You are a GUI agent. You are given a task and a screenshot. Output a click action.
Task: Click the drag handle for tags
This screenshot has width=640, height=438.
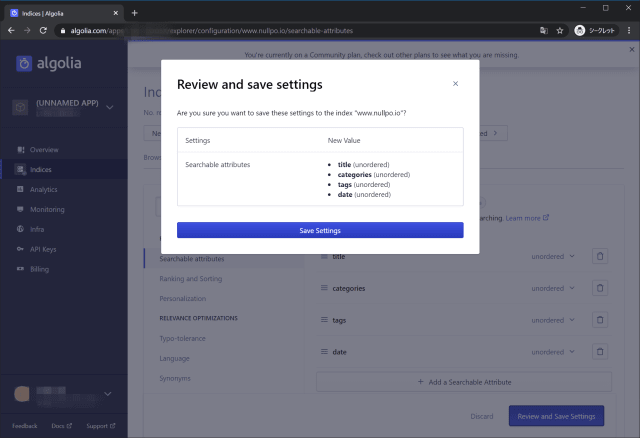324,320
